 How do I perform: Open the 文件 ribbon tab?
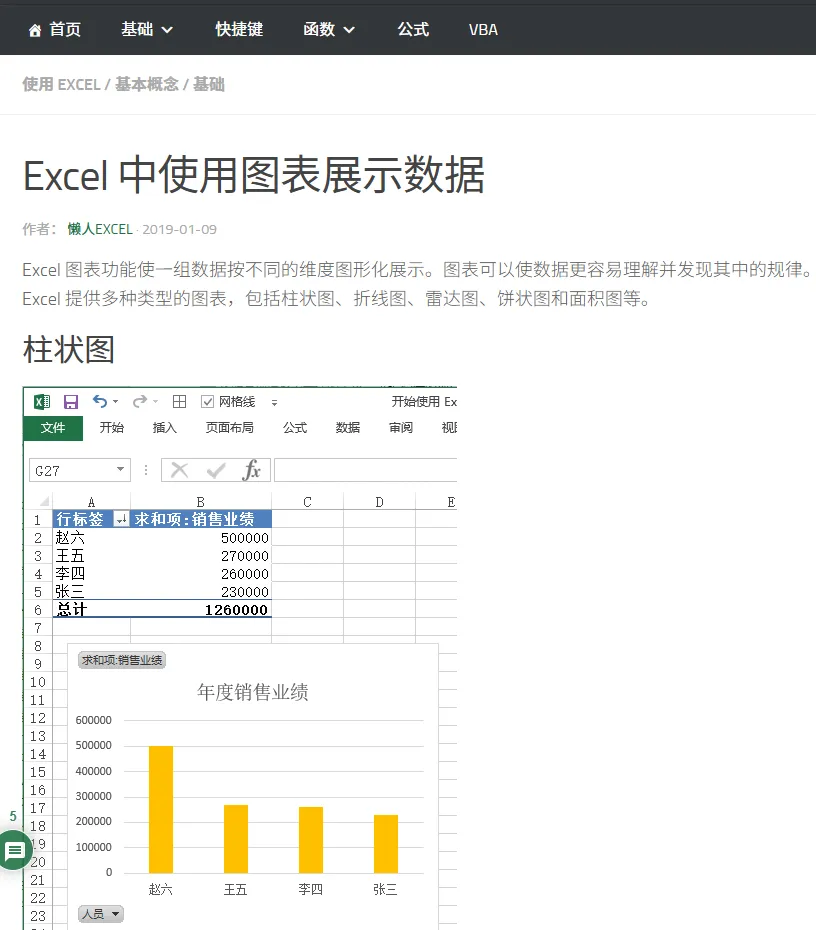pos(53,428)
